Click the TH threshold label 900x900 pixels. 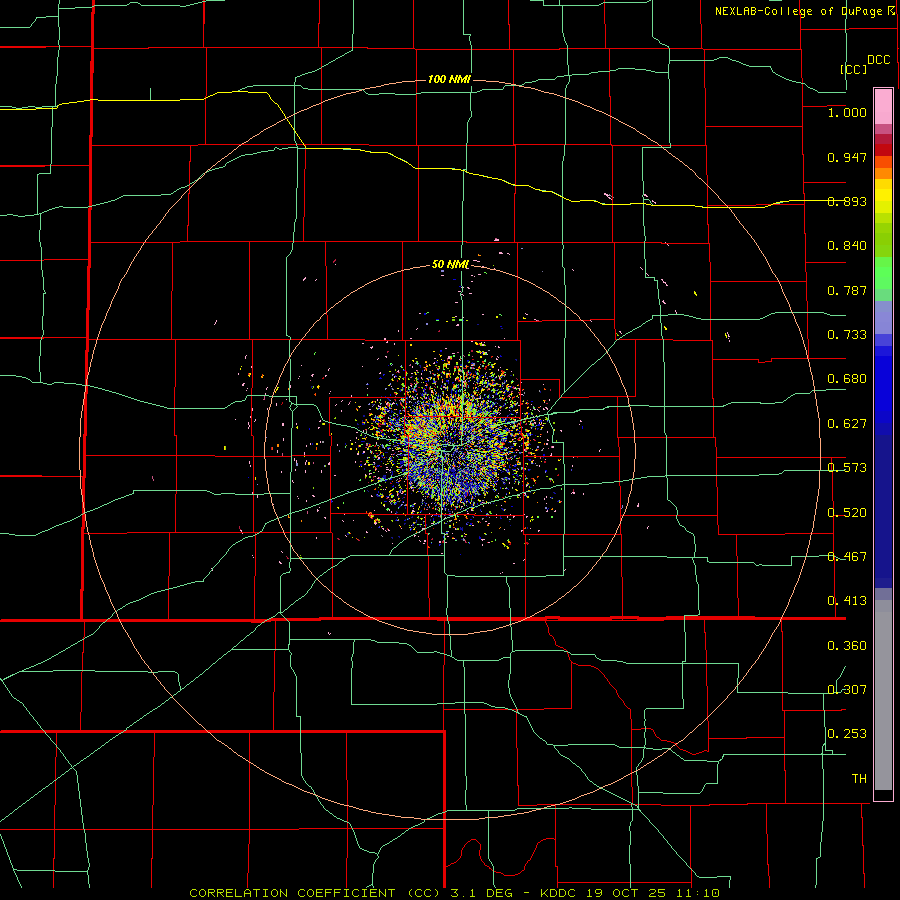pyautogui.click(x=859, y=779)
